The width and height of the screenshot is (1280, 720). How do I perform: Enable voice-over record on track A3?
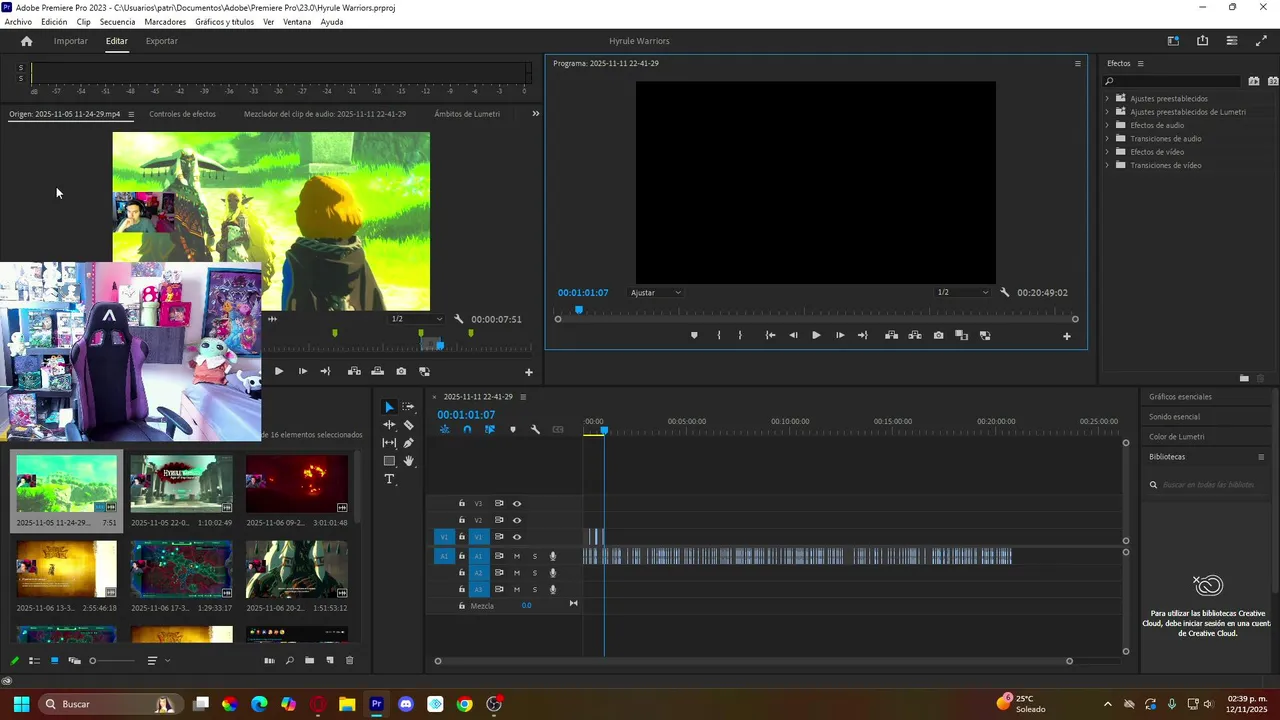tap(552, 590)
